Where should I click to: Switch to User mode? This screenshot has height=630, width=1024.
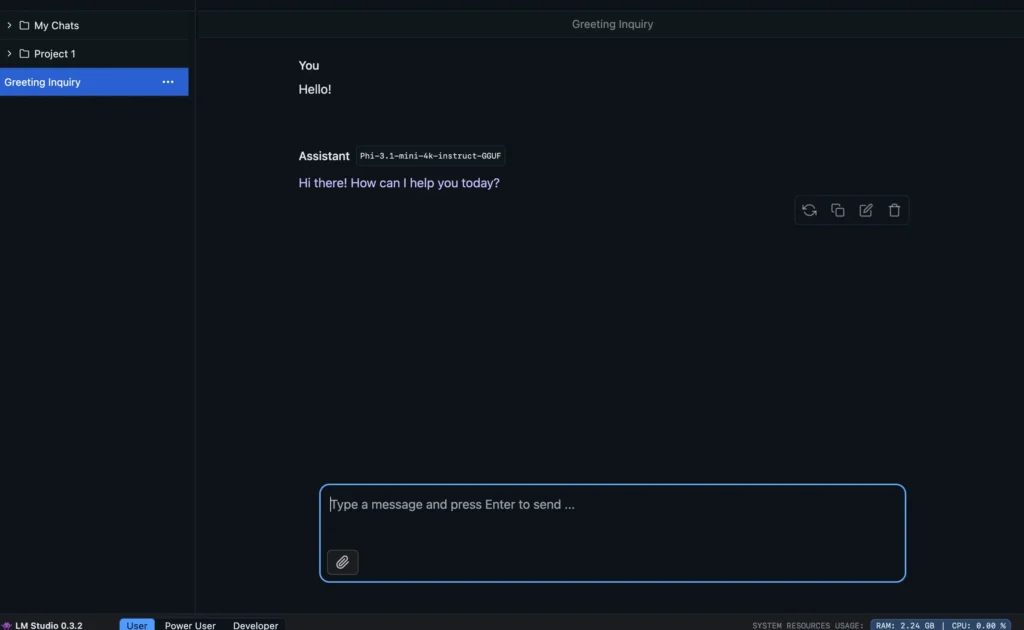point(137,625)
